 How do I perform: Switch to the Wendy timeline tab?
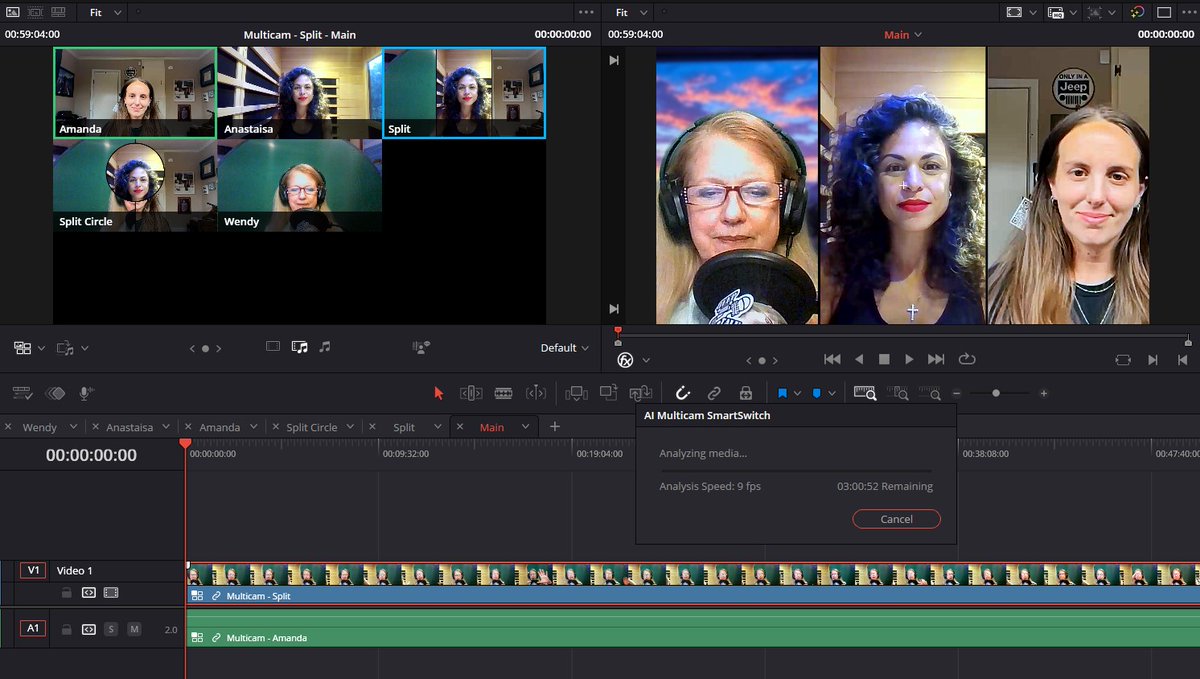40,426
